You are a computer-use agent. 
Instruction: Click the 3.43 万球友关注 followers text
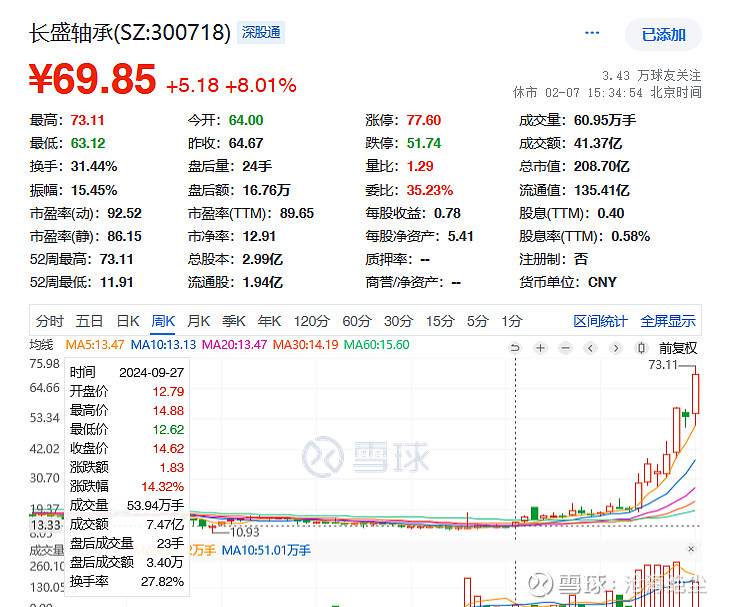pos(651,75)
